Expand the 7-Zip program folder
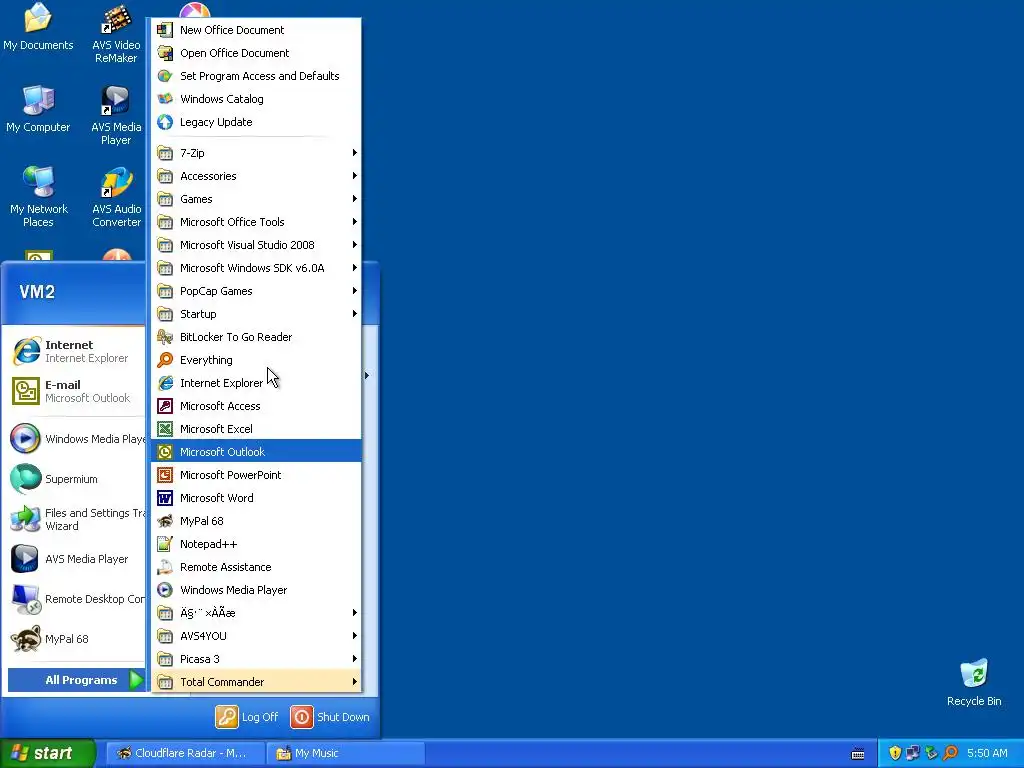 tap(256, 152)
